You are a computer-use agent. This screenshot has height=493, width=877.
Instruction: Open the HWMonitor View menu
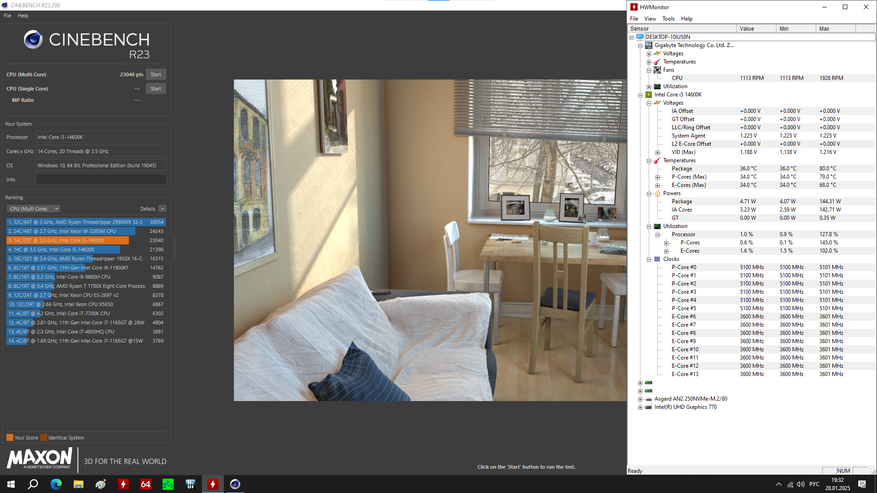pyautogui.click(x=650, y=18)
